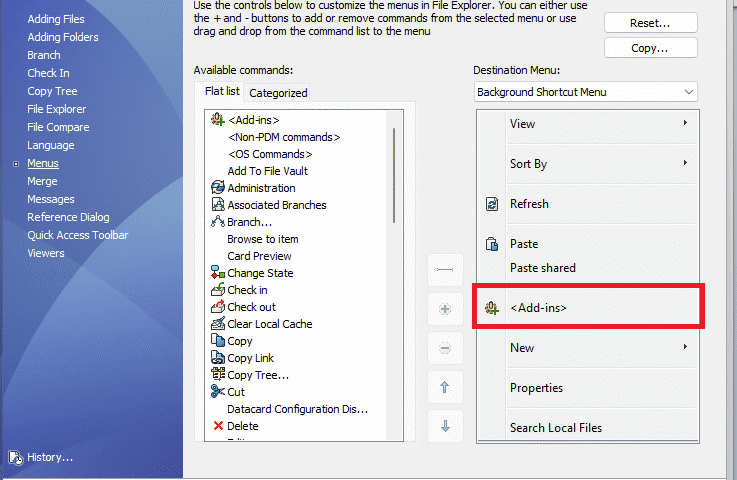
Task: Open the Quick Access Toolbar topic
Action: [x=78, y=235]
